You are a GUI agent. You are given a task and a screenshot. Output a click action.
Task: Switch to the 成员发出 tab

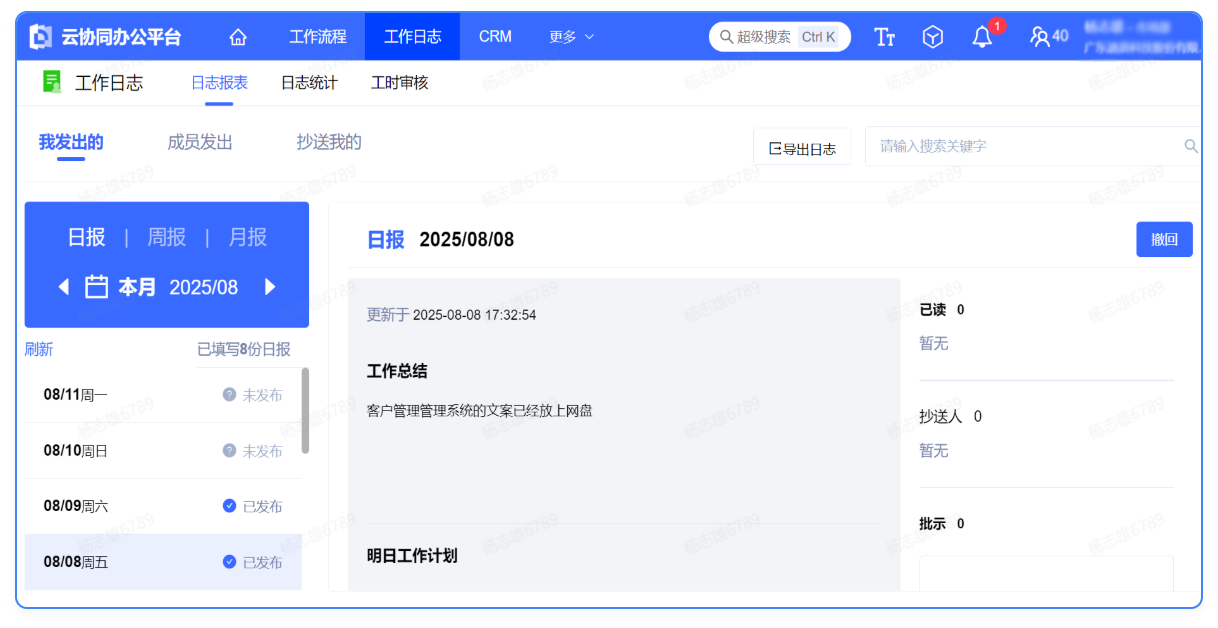pyautogui.click(x=200, y=143)
